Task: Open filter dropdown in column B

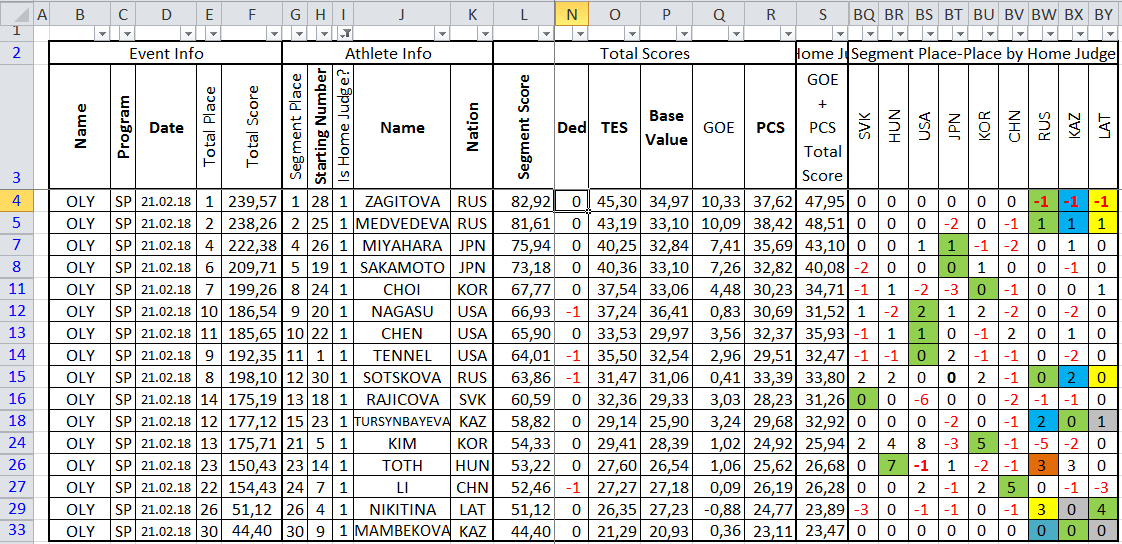Action: 102,34
